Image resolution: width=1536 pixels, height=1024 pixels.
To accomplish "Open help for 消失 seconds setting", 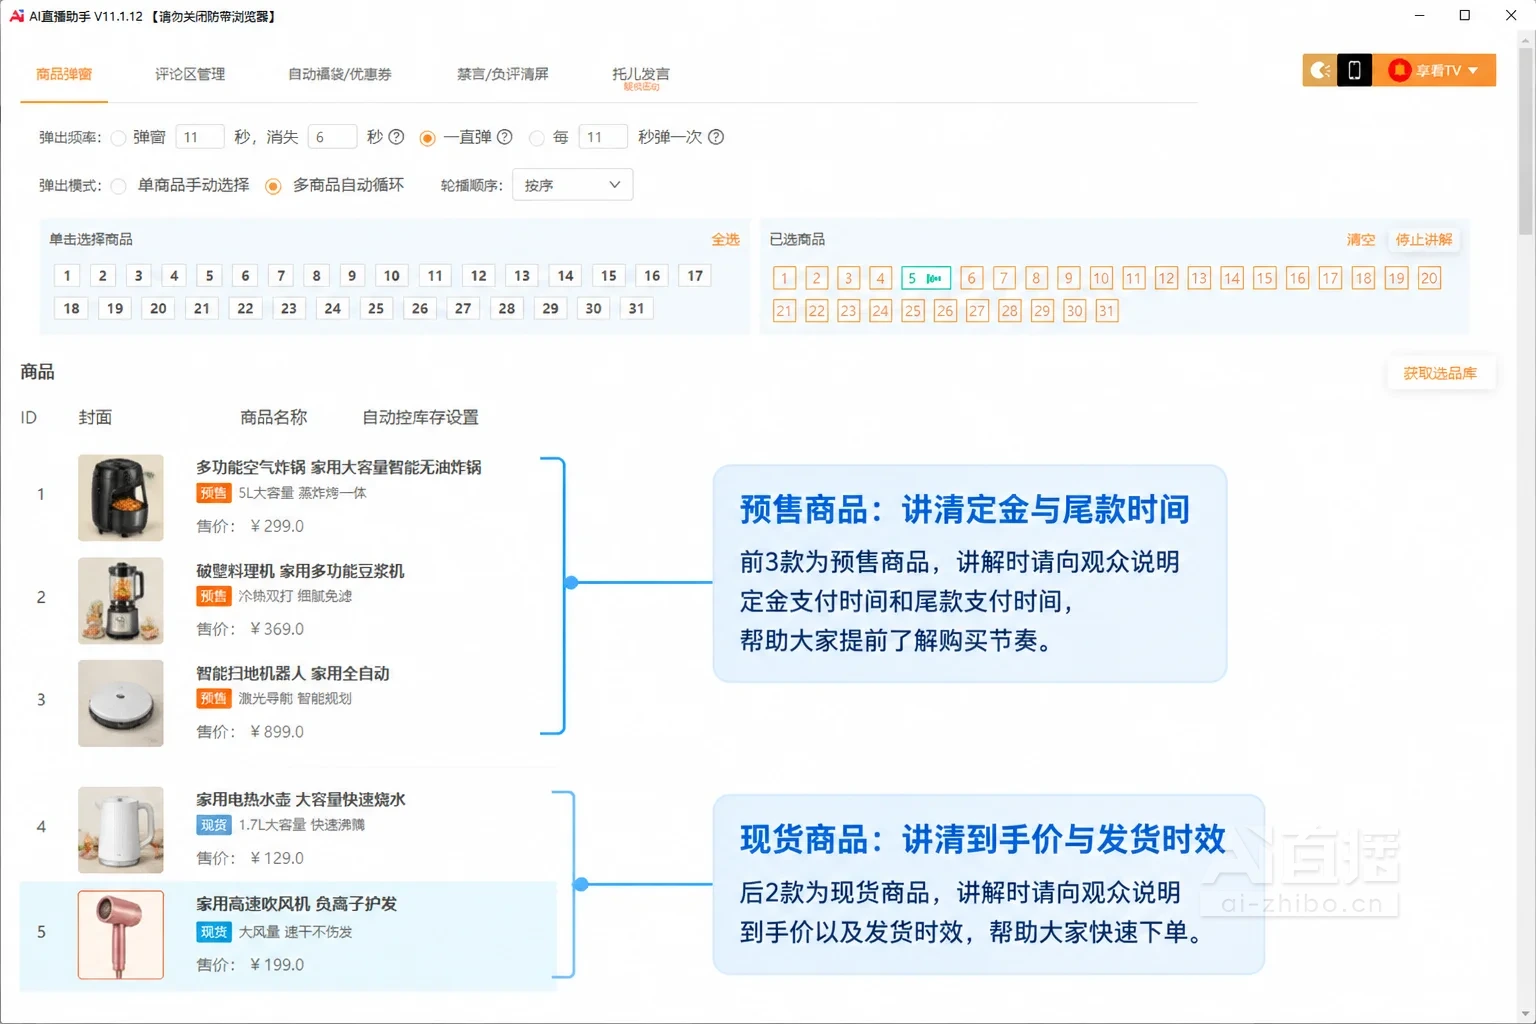I will tap(396, 137).
